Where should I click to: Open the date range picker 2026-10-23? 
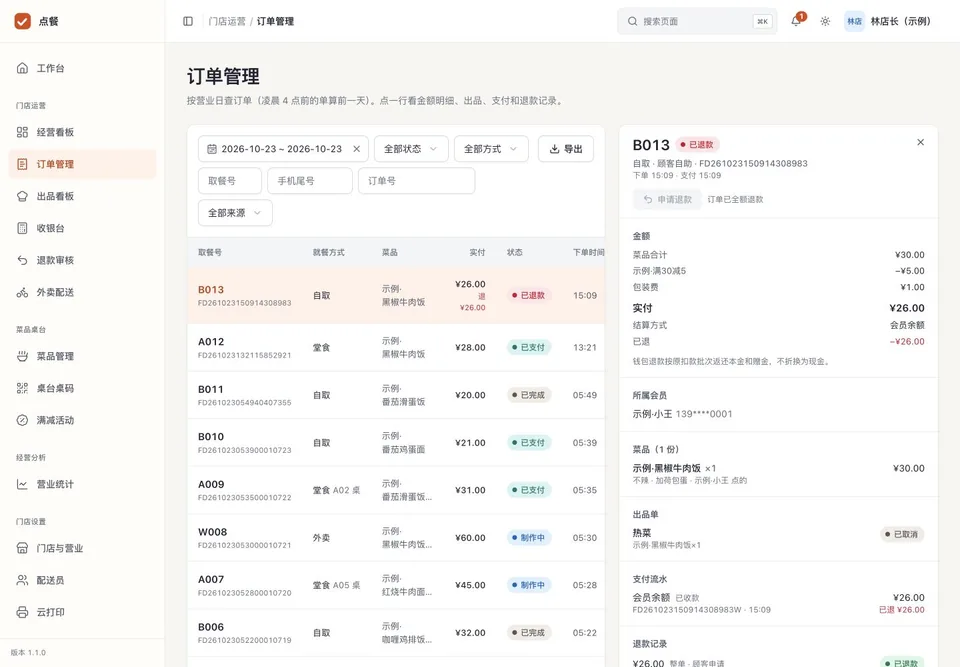[283, 149]
